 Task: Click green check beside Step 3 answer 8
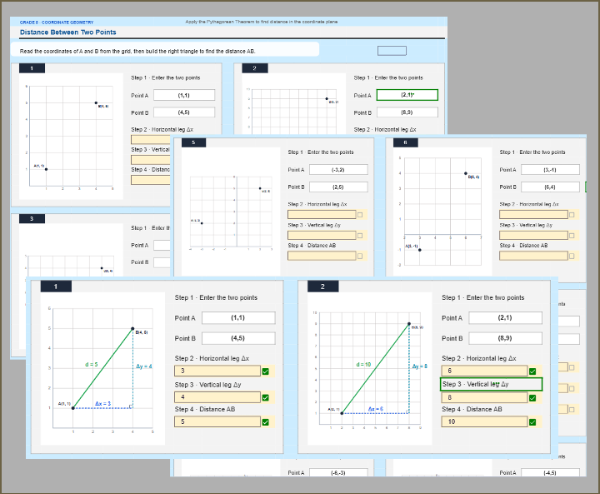click(533, 398)
